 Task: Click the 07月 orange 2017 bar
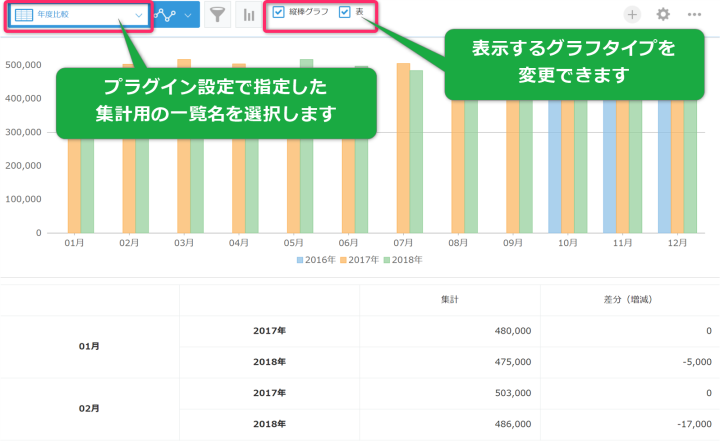pyautogui.click(x=403, y=148)
